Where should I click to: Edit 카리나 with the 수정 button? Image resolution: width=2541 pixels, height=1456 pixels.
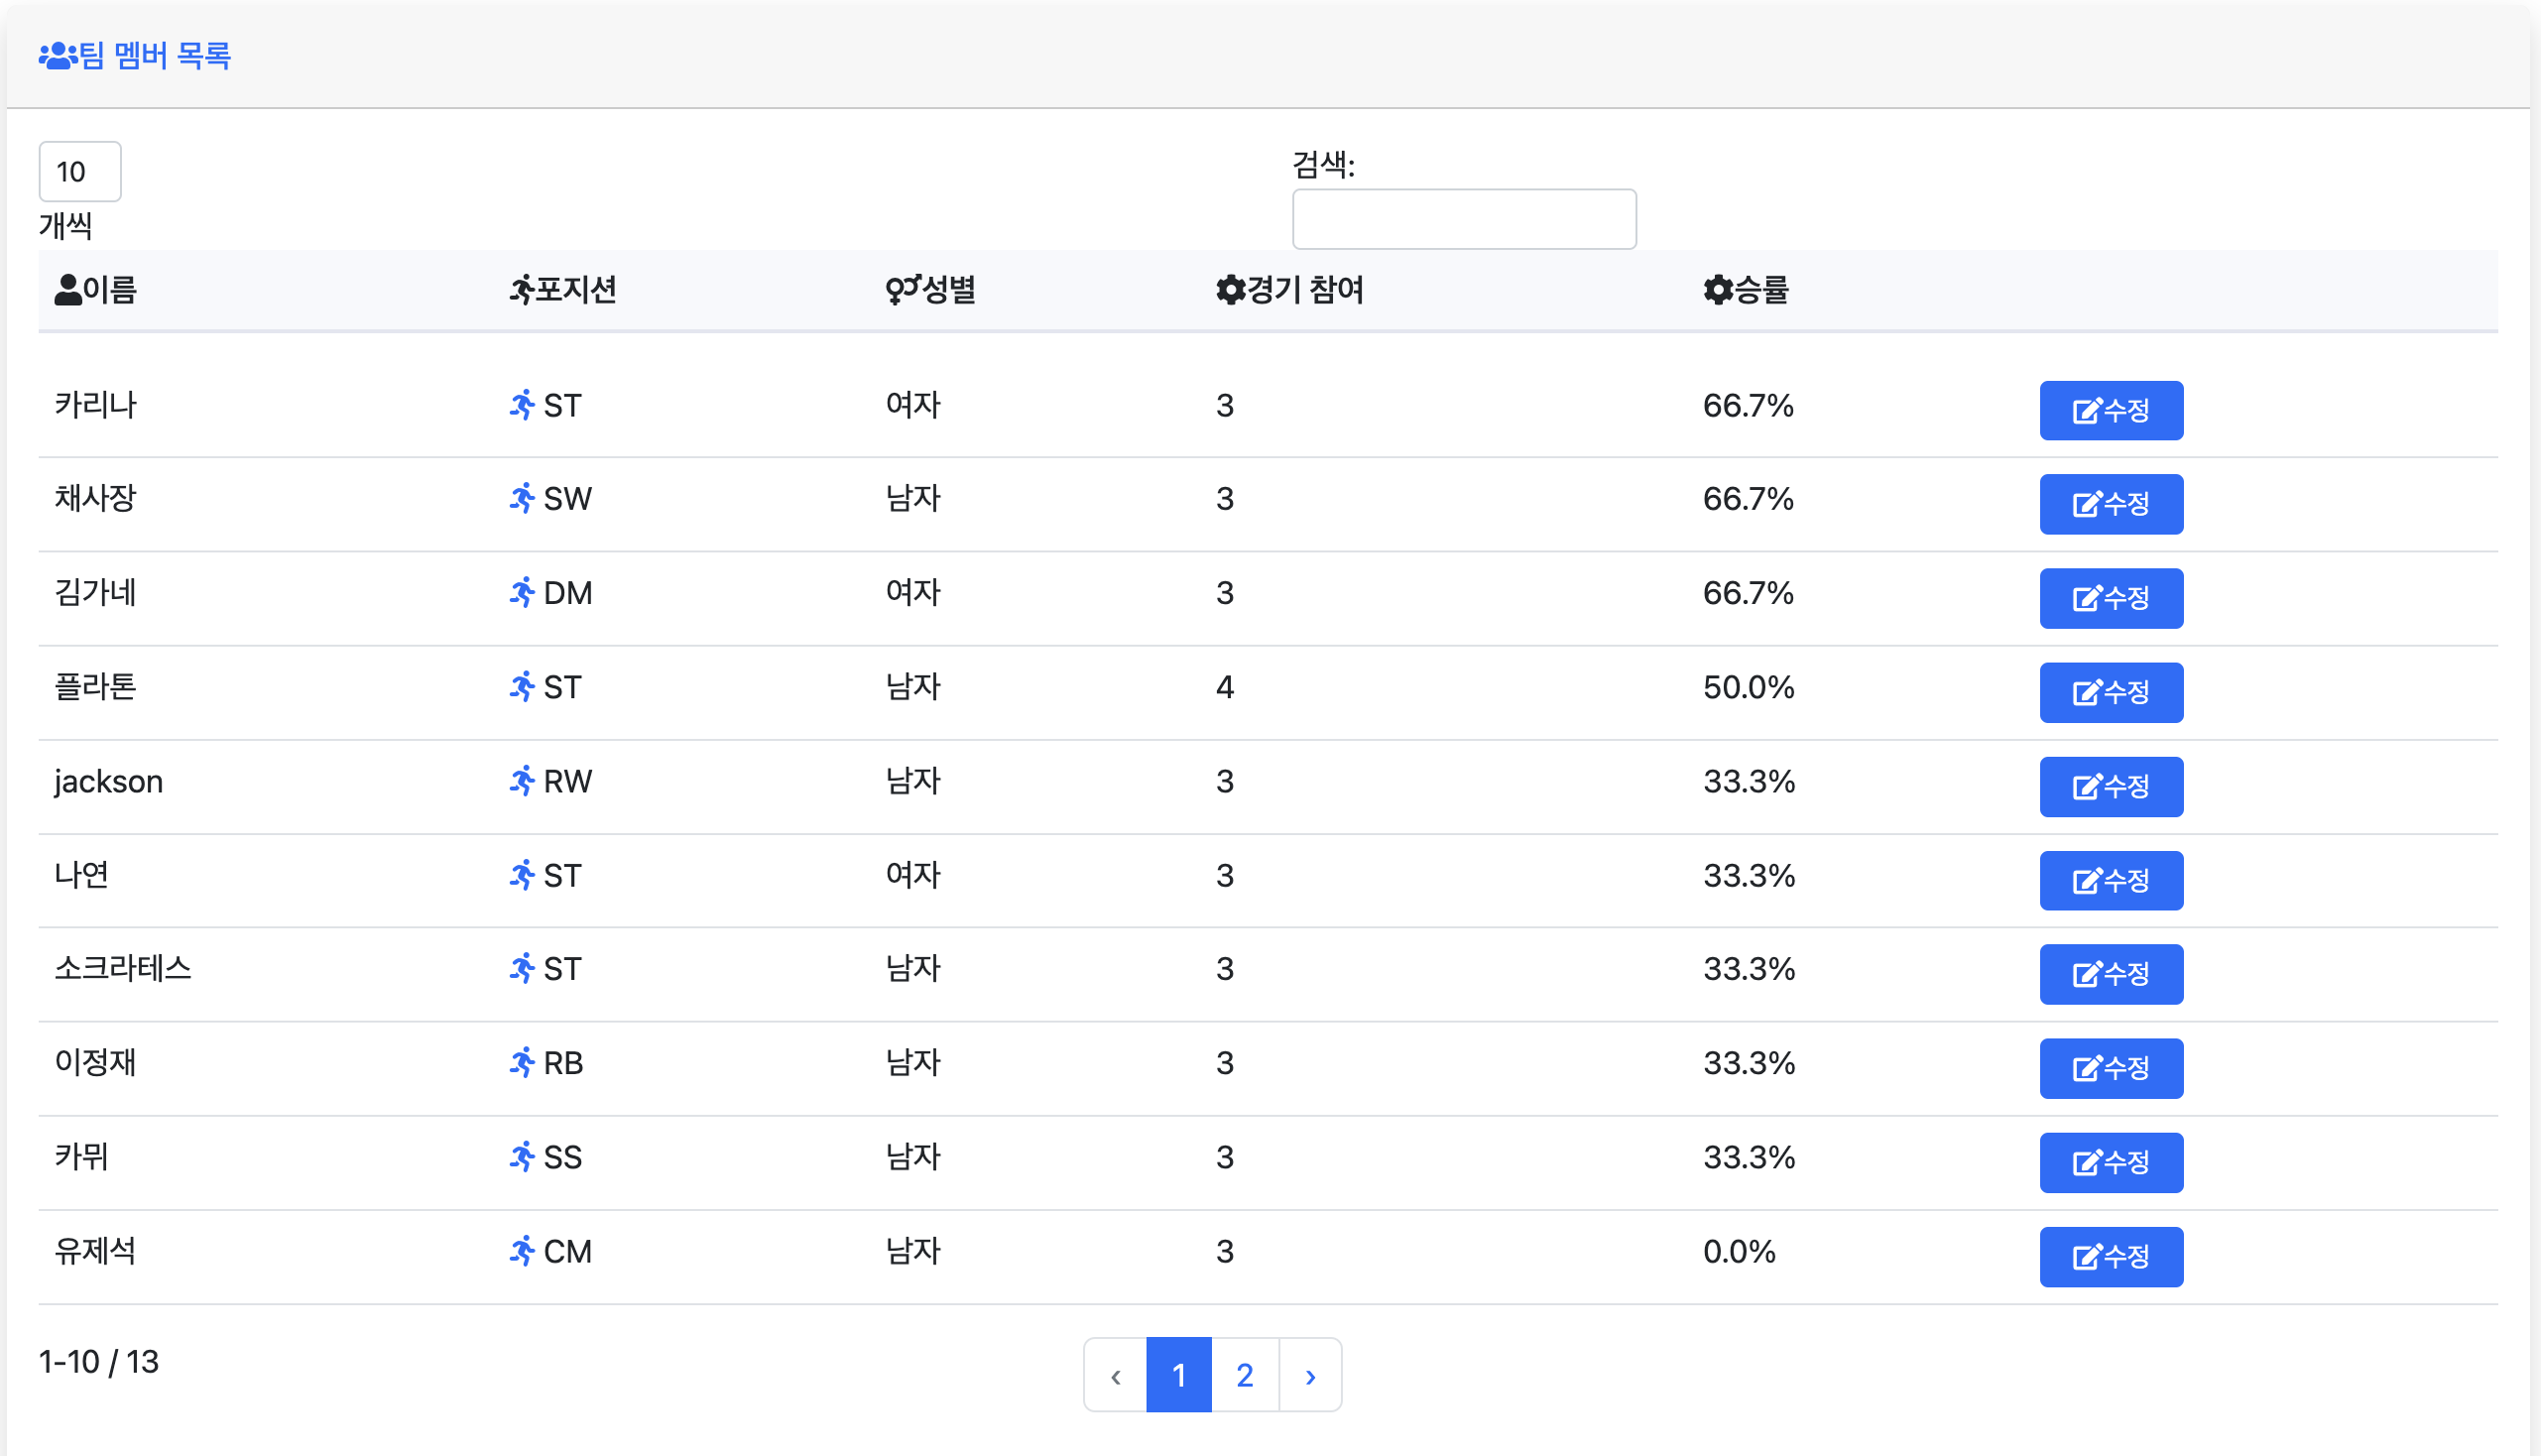(2111, 410)
